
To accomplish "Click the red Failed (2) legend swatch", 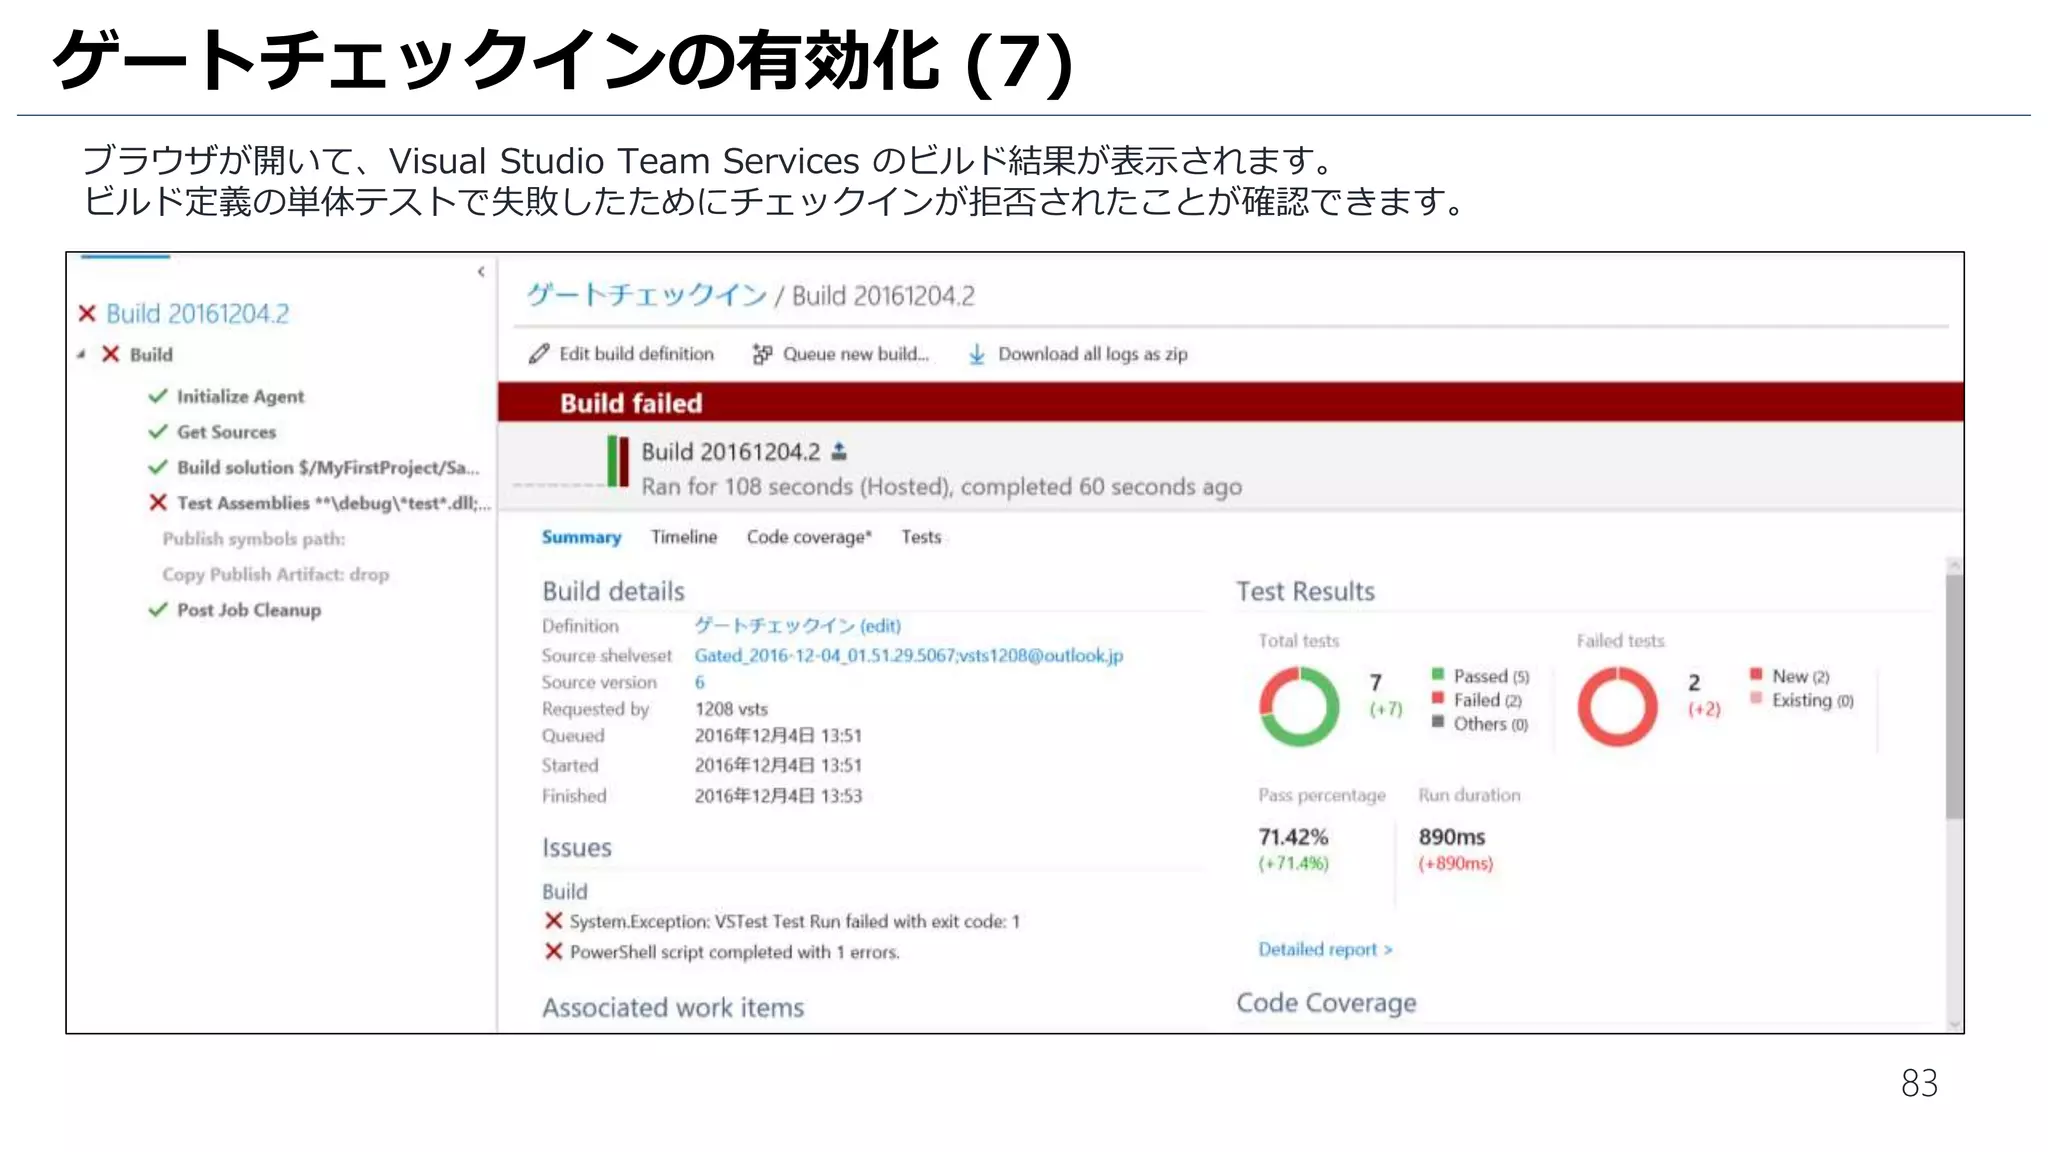I will (x=1437, y=698).
